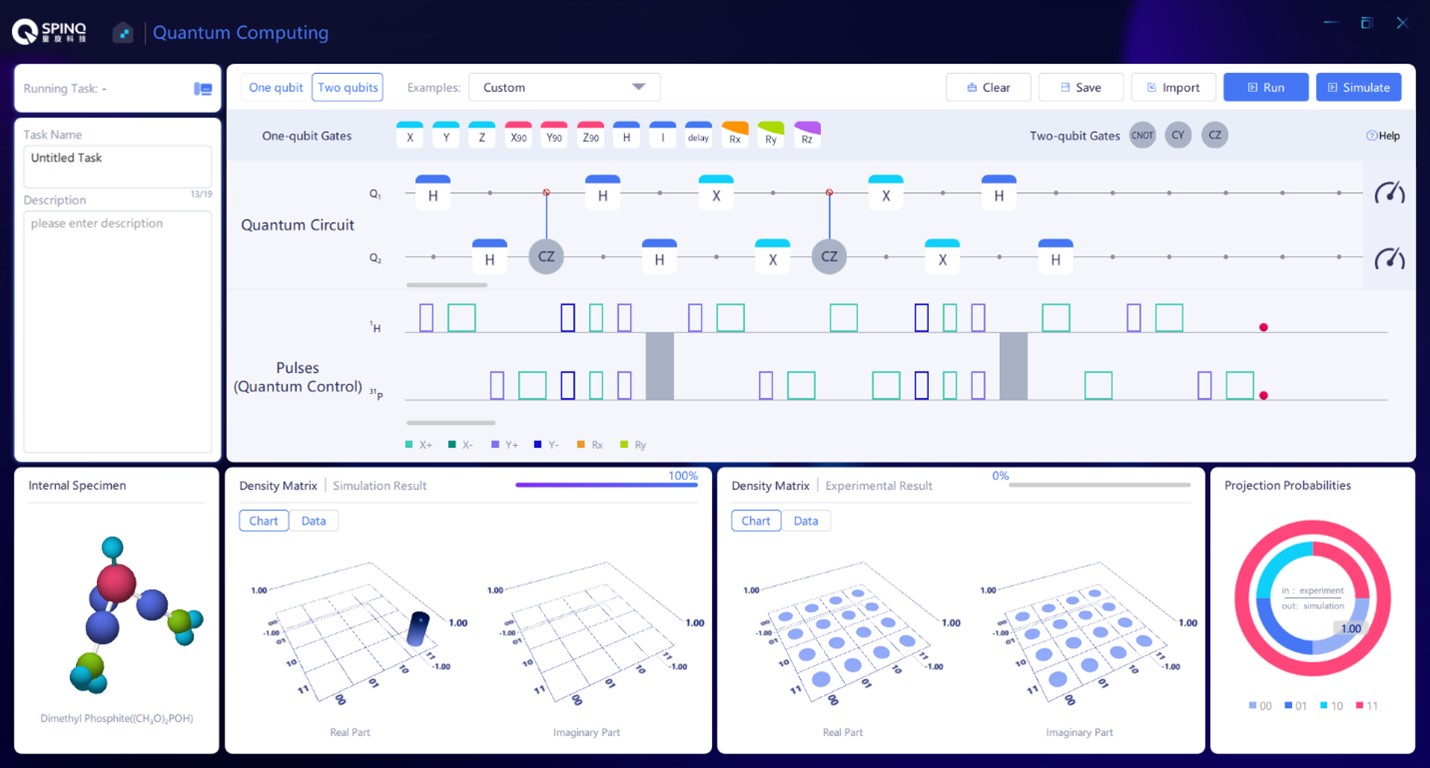Click the red end marker on the 31P pulse line

pyautogui.click(x=1263, y=395)
